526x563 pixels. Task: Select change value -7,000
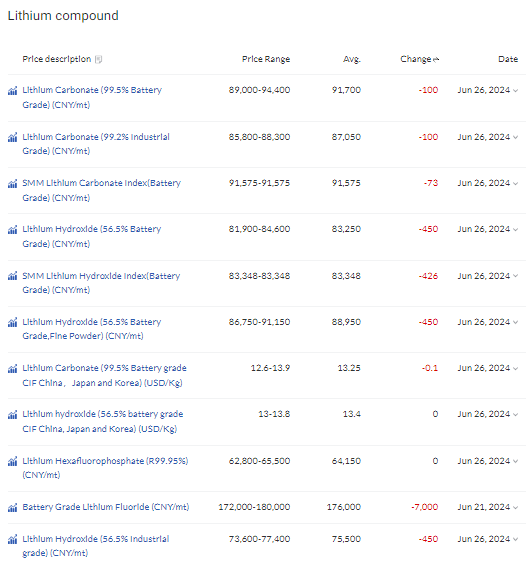(425, 507)
